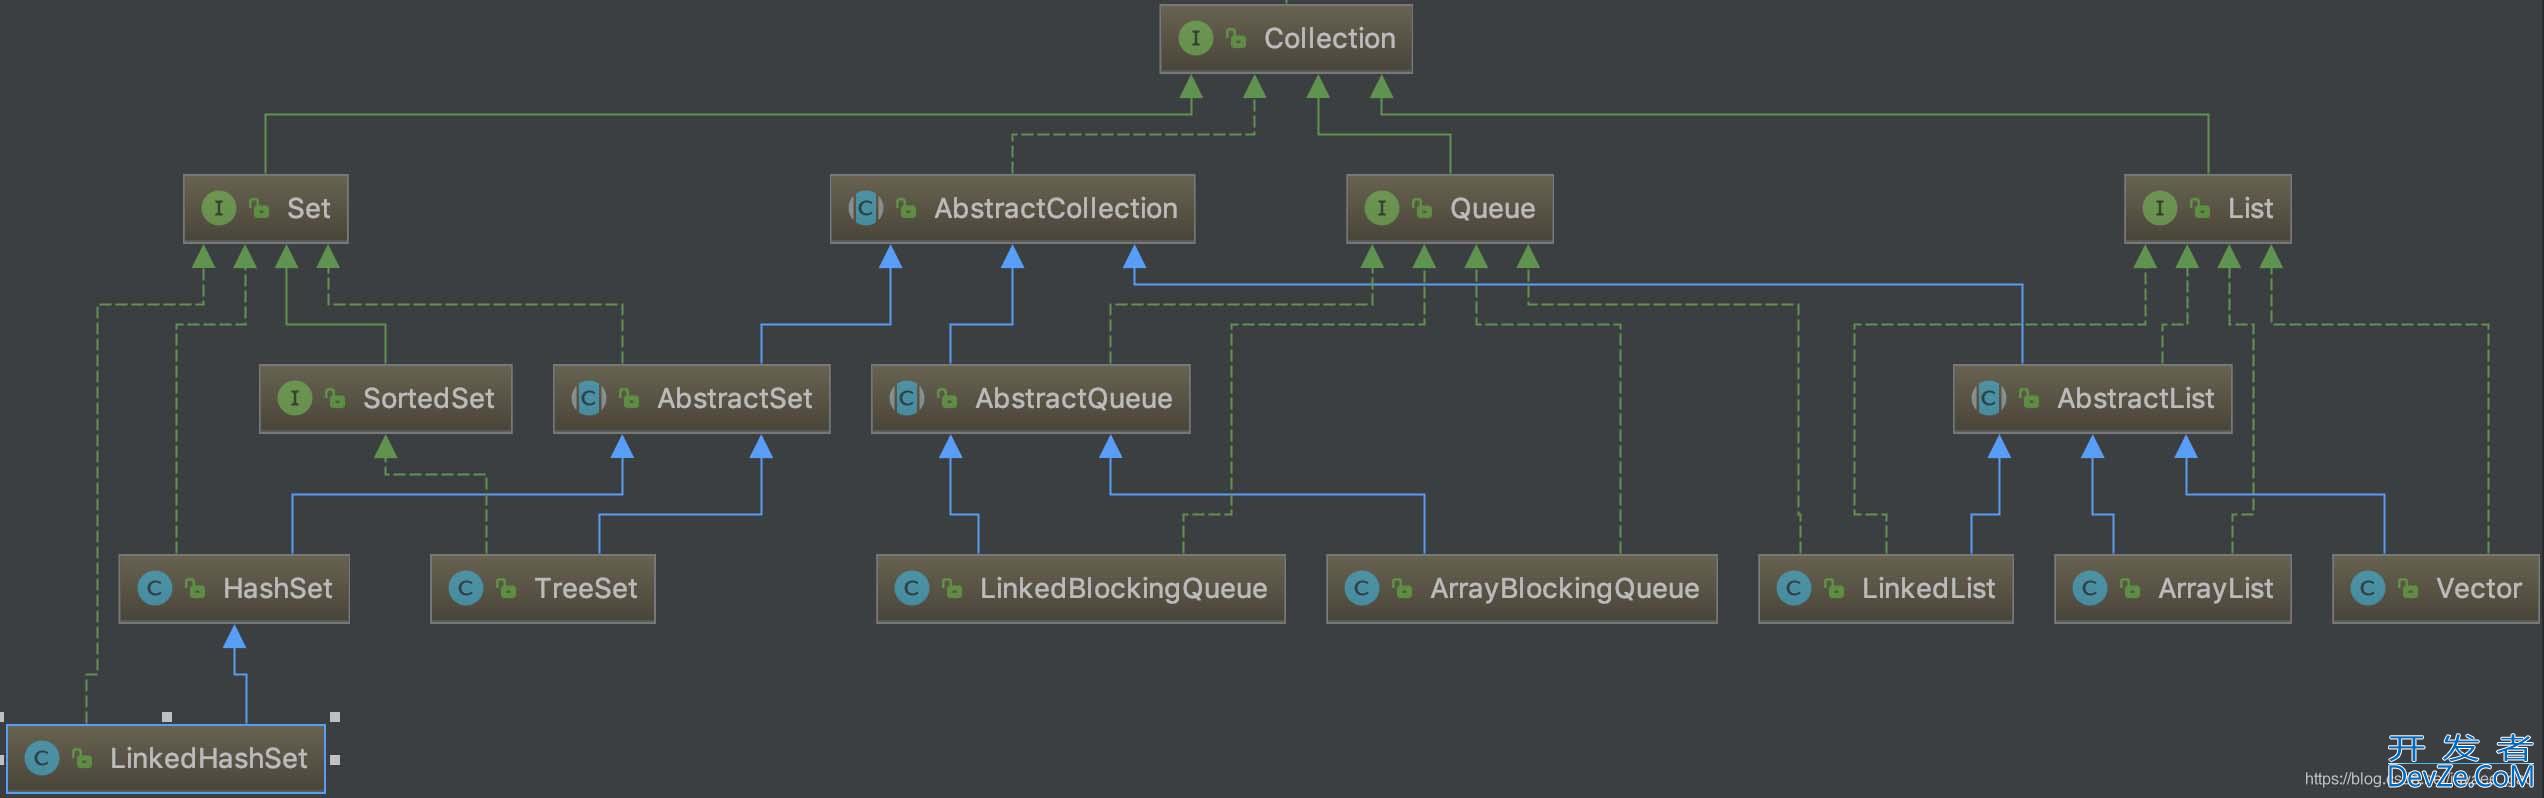Select the "Collection" label
This screenshot has width=2544, height=798.
tap(1330, 38)
